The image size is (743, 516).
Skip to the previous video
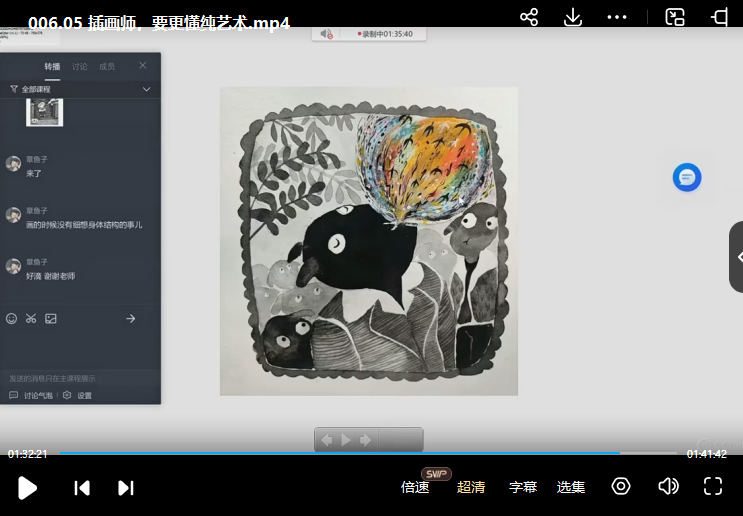(82, 488)
